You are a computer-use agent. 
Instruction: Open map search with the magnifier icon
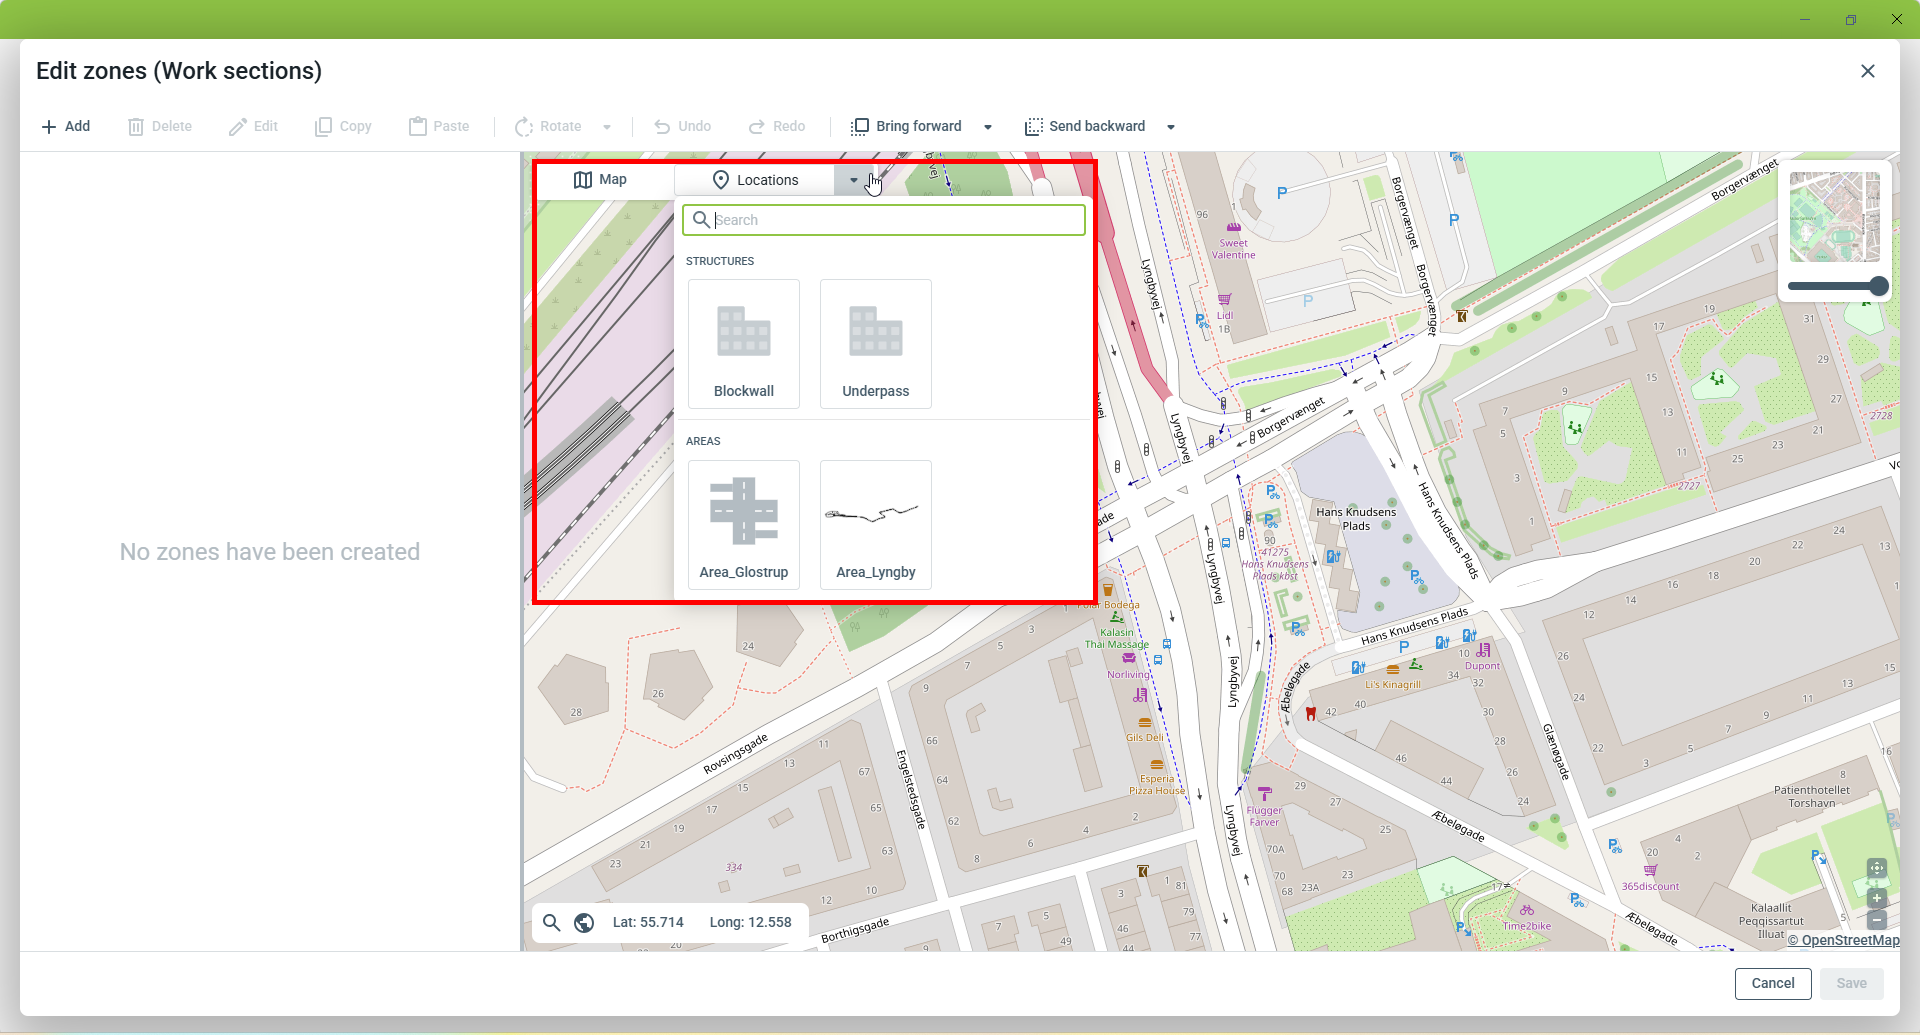pos(551,922)
